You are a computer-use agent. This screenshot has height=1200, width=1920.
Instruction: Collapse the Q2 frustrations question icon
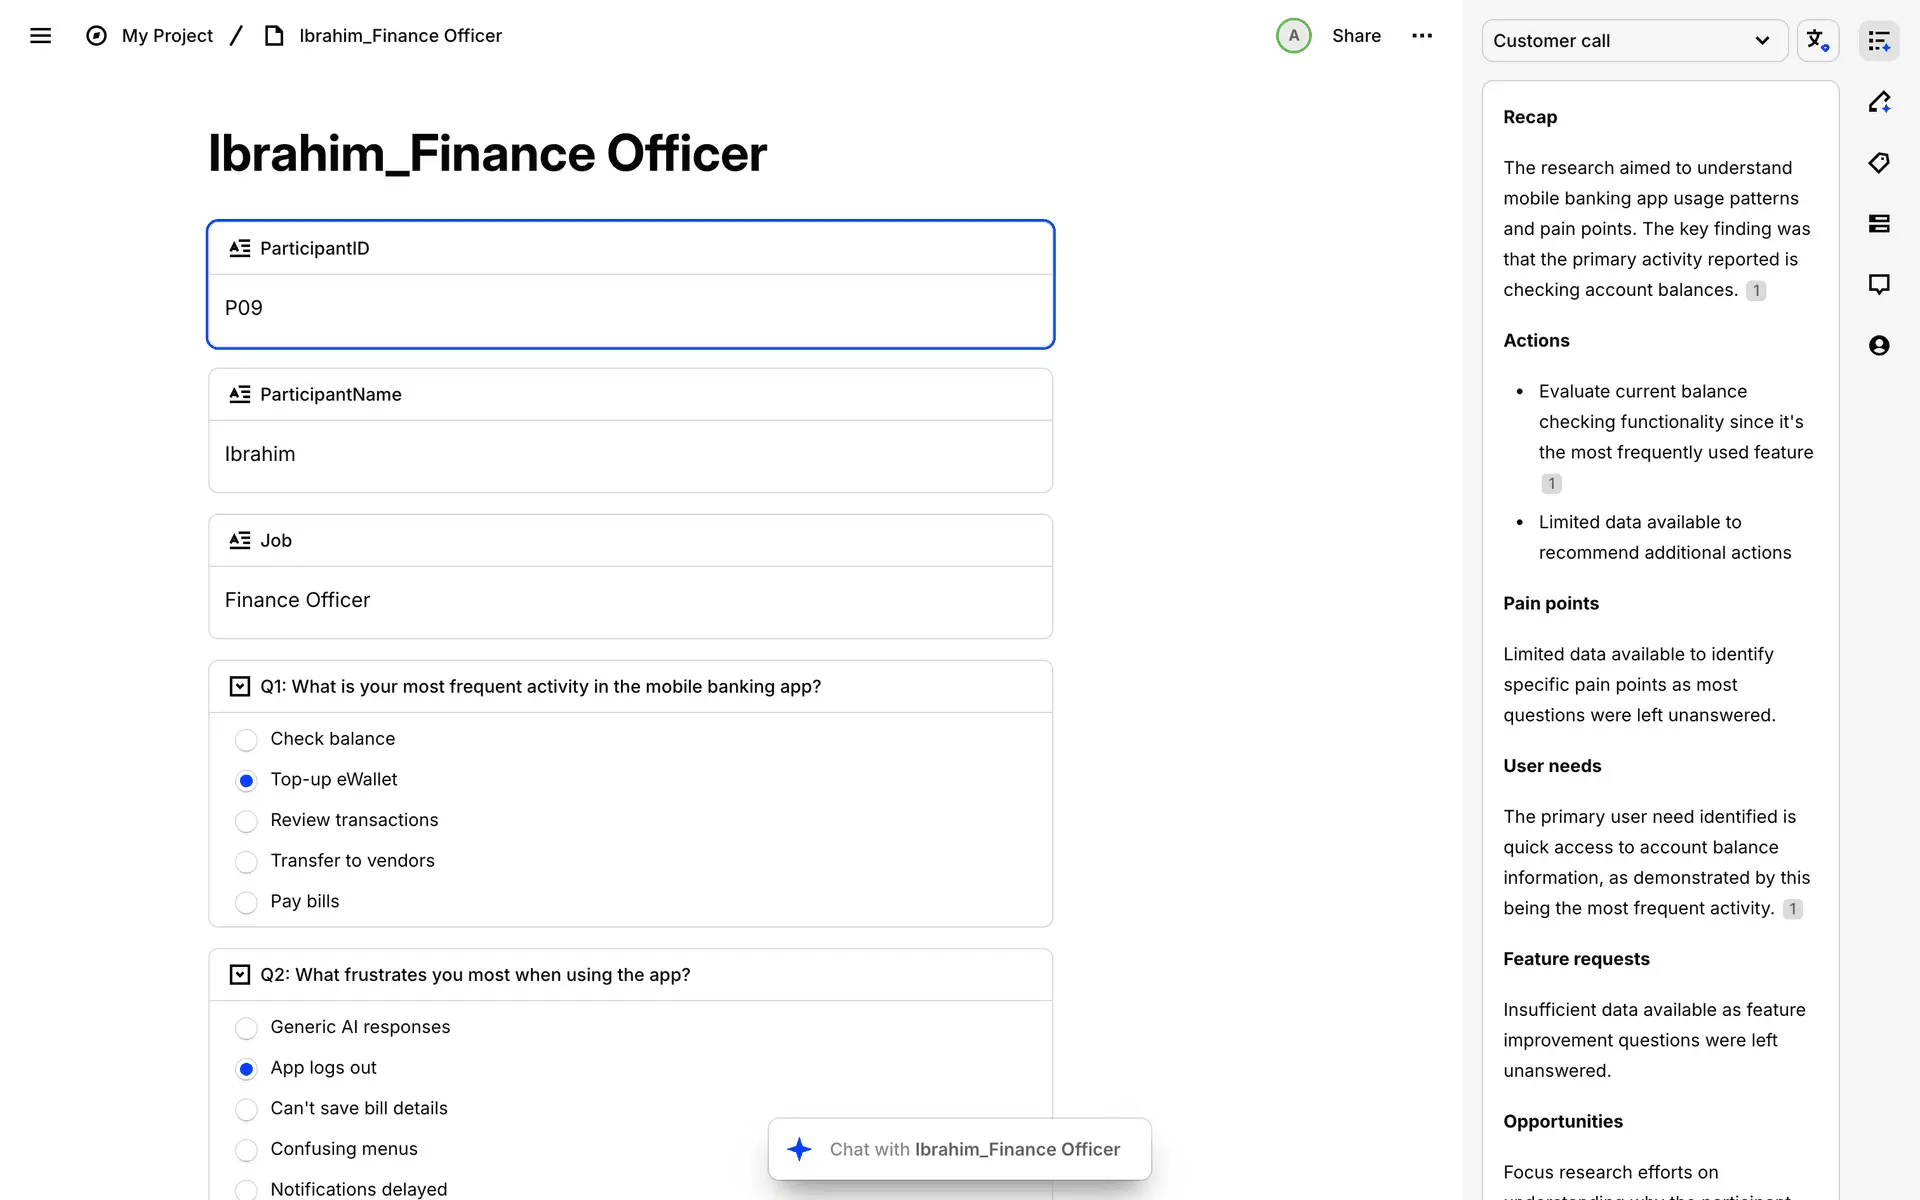point(240,975)
